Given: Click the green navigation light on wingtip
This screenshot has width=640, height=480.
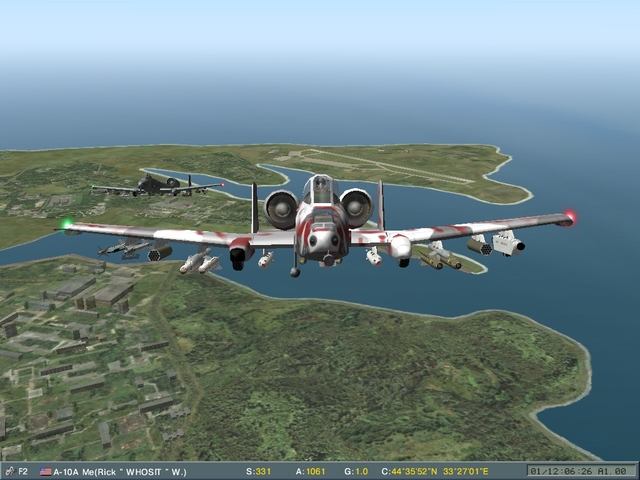Looking at the screenshot, I should (67, 224).
